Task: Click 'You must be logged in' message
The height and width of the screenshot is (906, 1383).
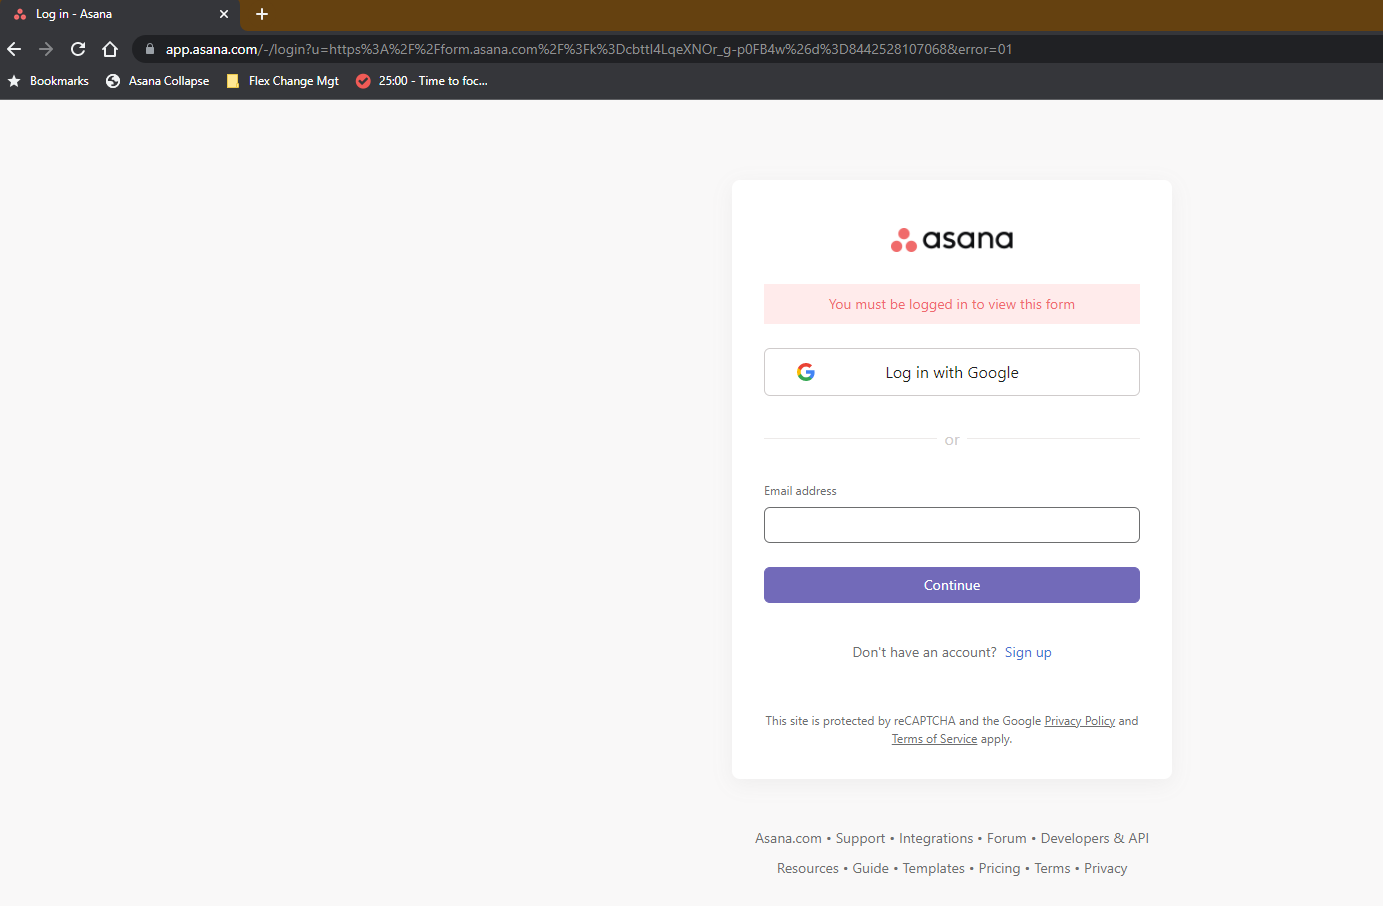Action: (x=952, y=304)
